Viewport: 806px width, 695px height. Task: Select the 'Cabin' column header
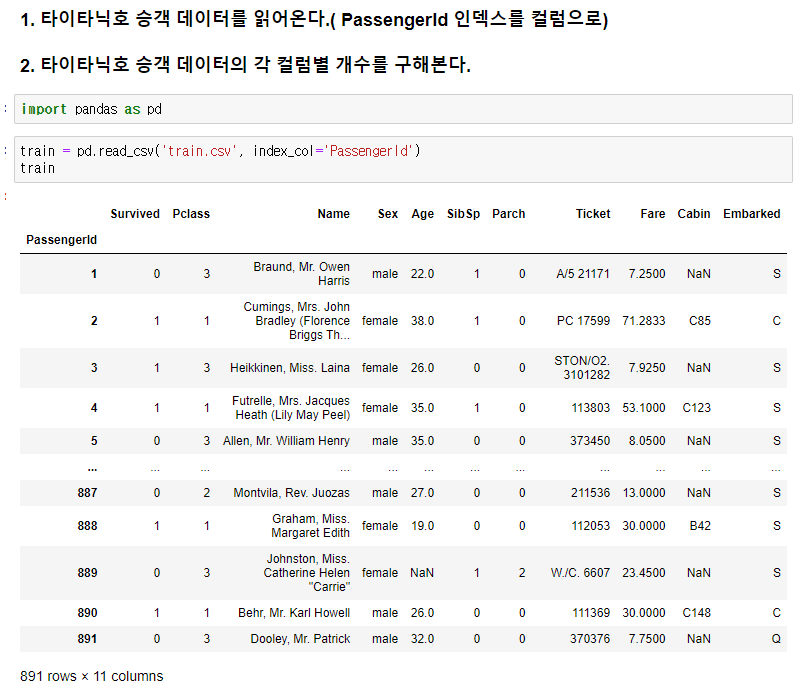(694, 214)
